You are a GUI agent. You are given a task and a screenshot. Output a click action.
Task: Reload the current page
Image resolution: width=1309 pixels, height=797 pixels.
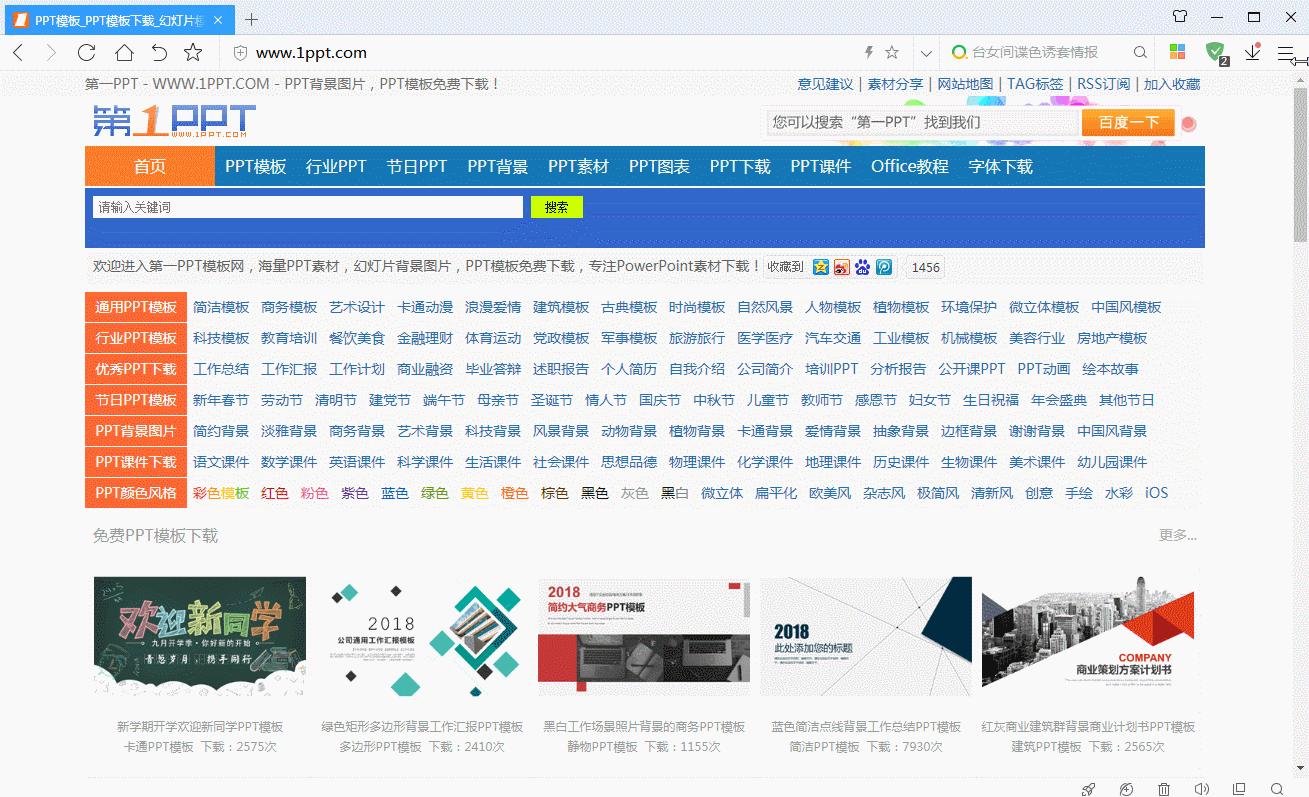point(87,53)
